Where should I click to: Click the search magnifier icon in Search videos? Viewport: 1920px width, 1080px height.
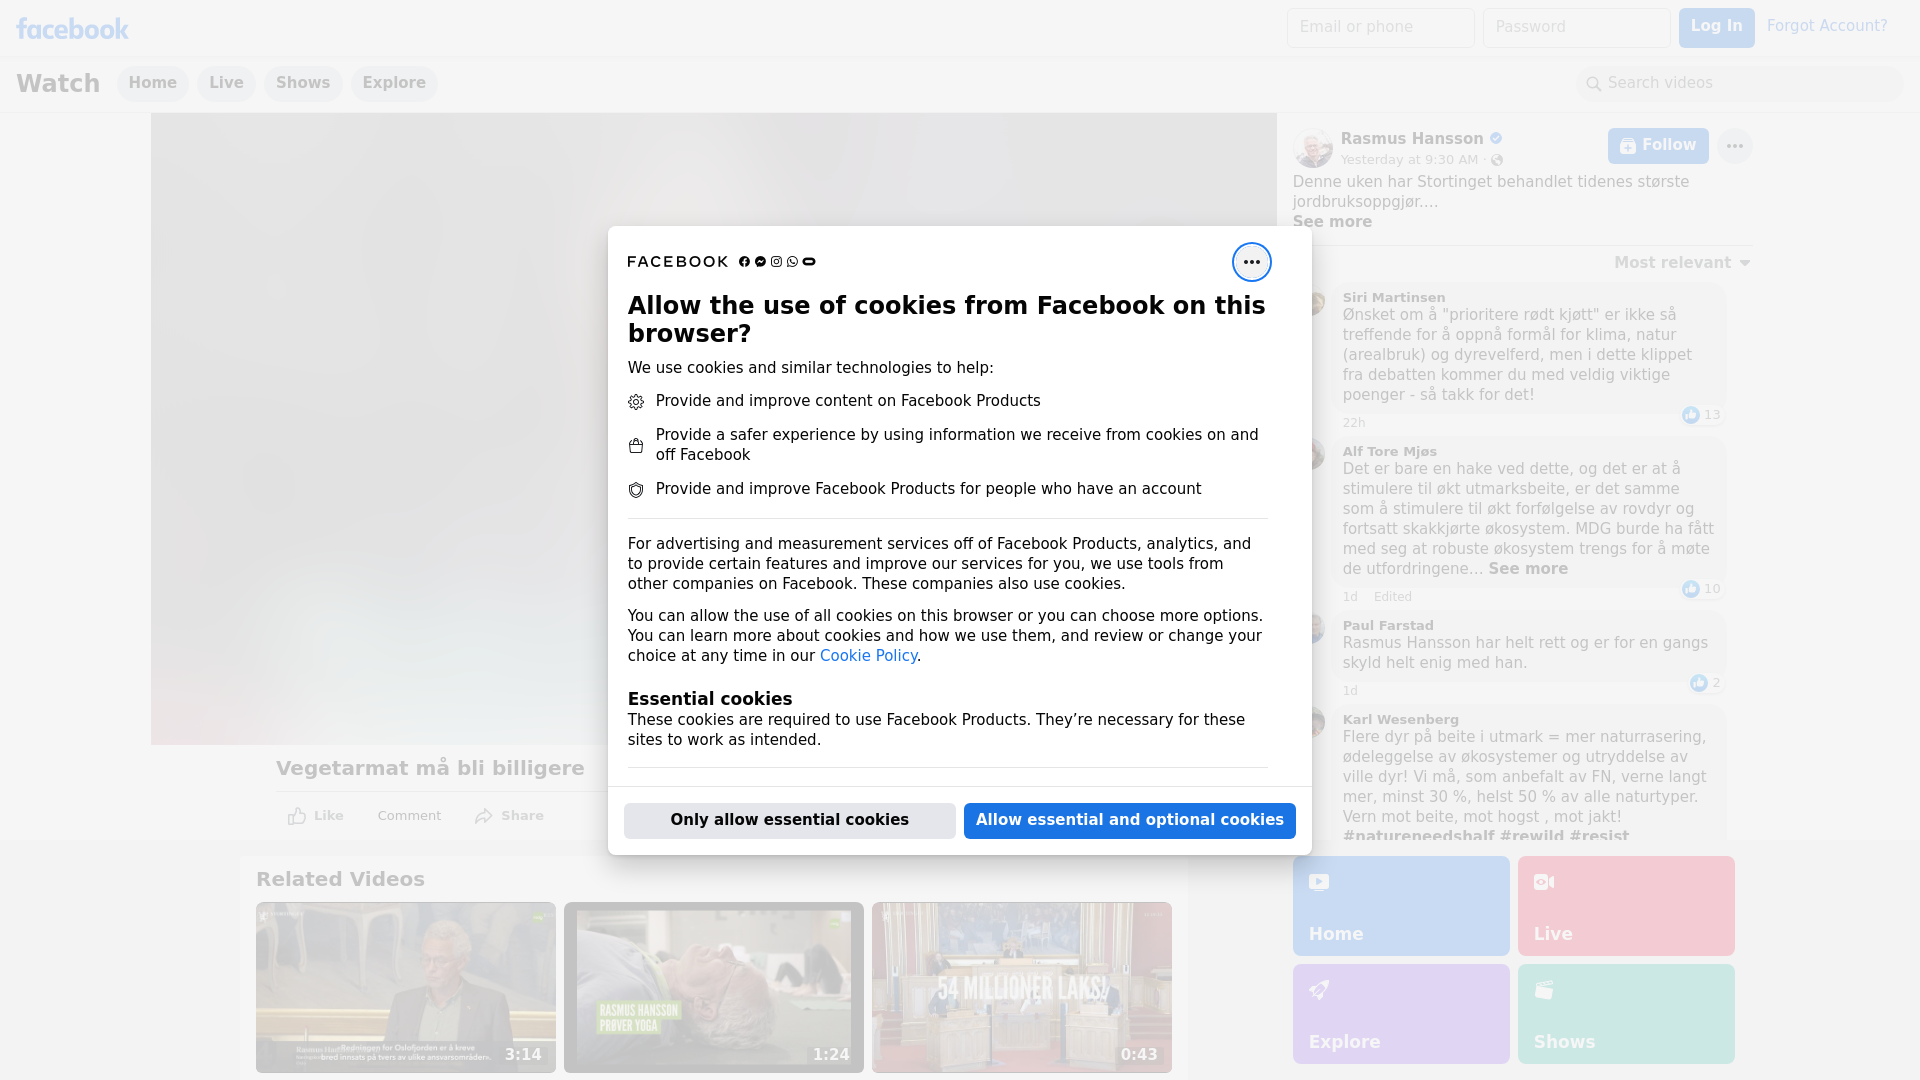[x=1594, y=84]
